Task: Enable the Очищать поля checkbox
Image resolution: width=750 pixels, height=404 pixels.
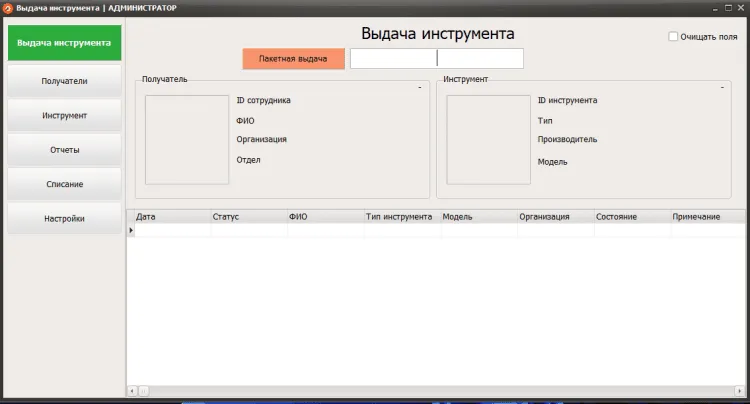Action: (673, 37)
